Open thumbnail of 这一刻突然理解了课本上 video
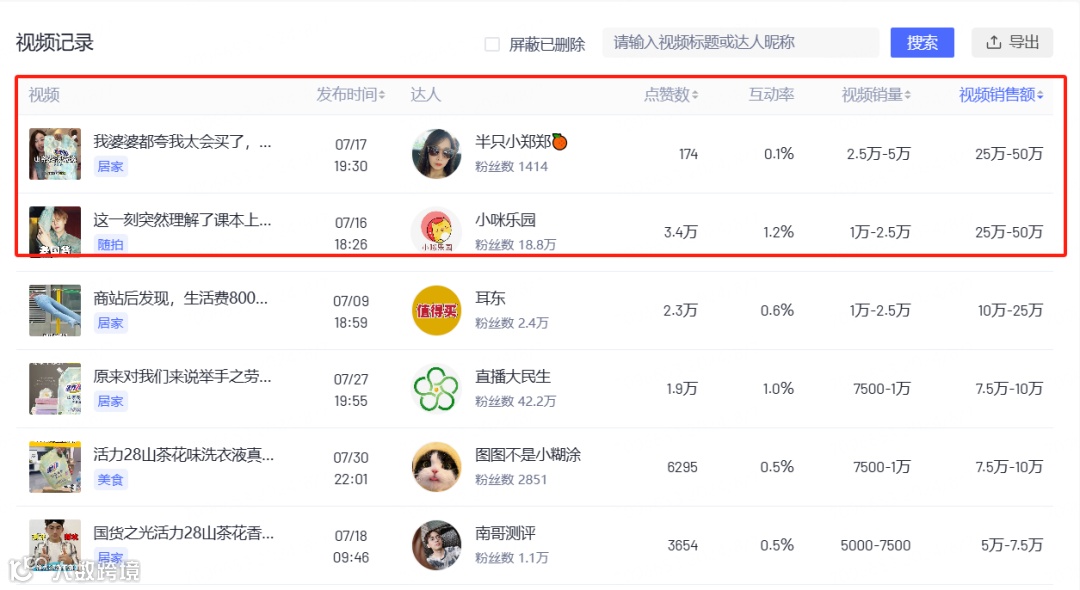Screen dimensions: 1080x590 coord(55,232)
